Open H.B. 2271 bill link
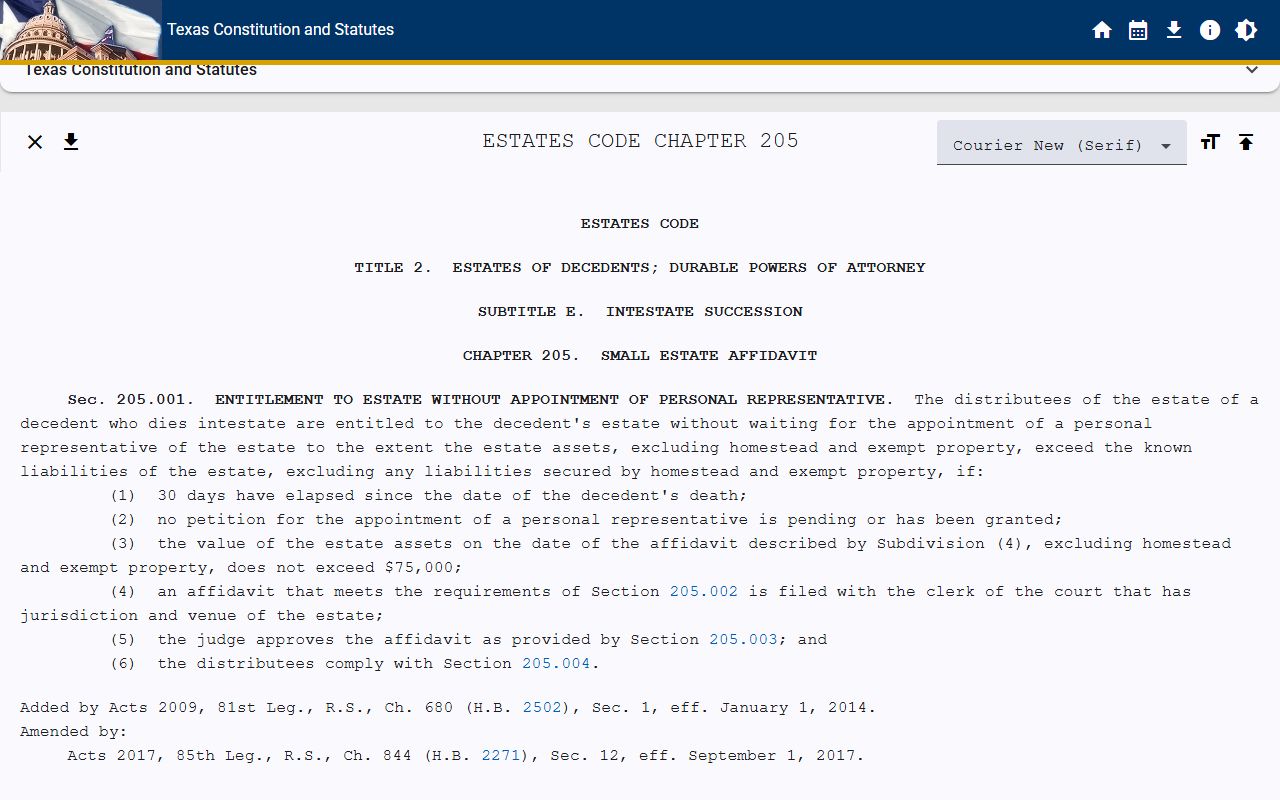1280x800 pixels. [501, 755]
